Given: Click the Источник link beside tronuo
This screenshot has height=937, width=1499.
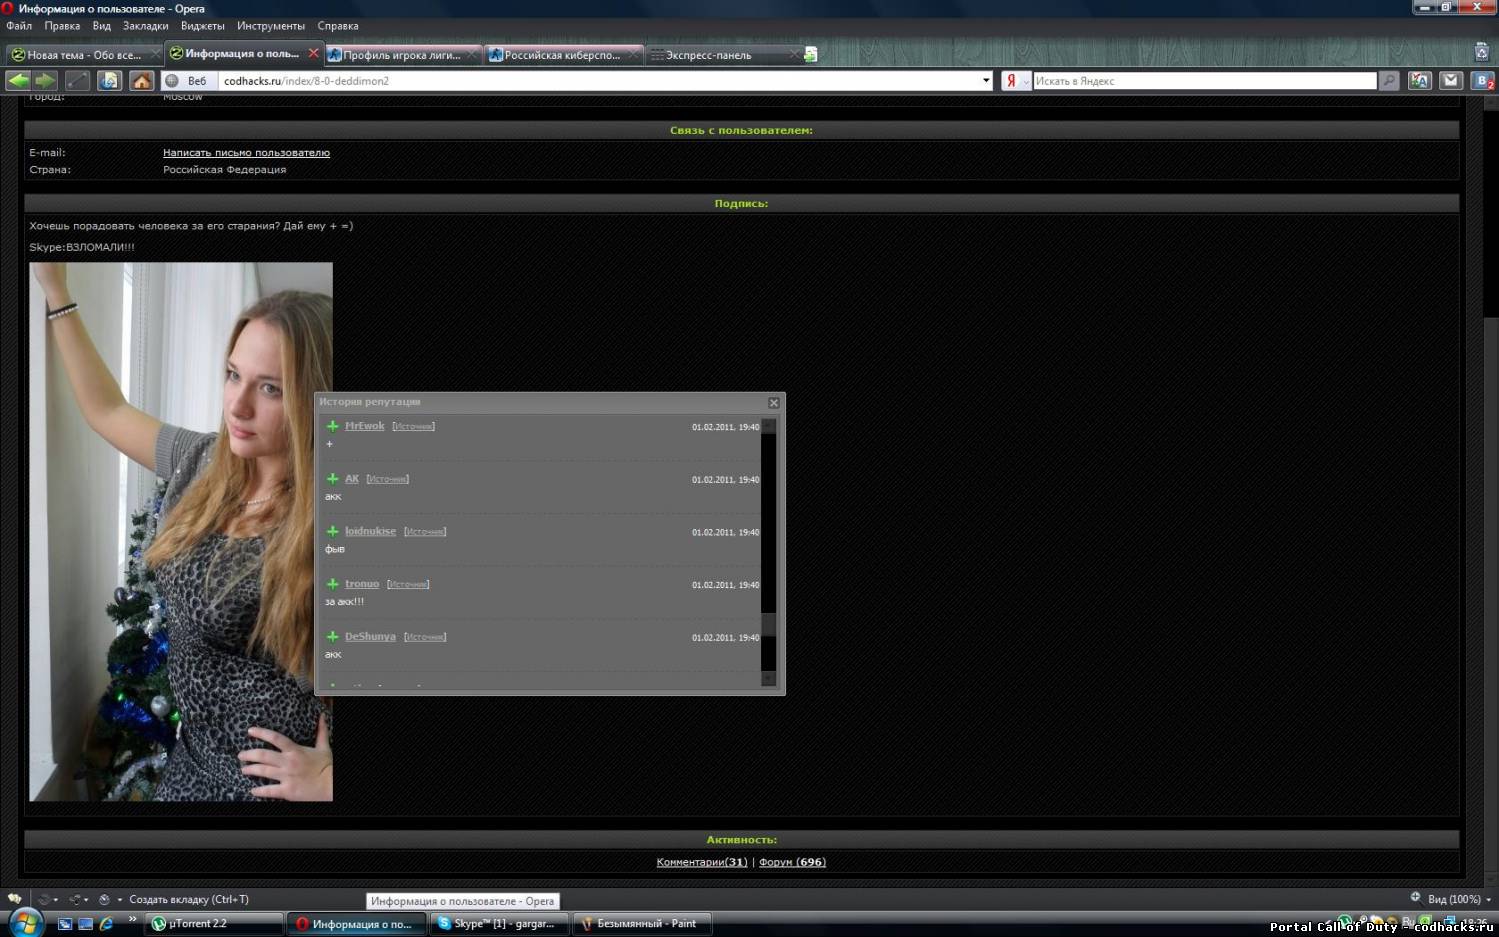Looking at the screenshot, I should [x=408, y=584].
